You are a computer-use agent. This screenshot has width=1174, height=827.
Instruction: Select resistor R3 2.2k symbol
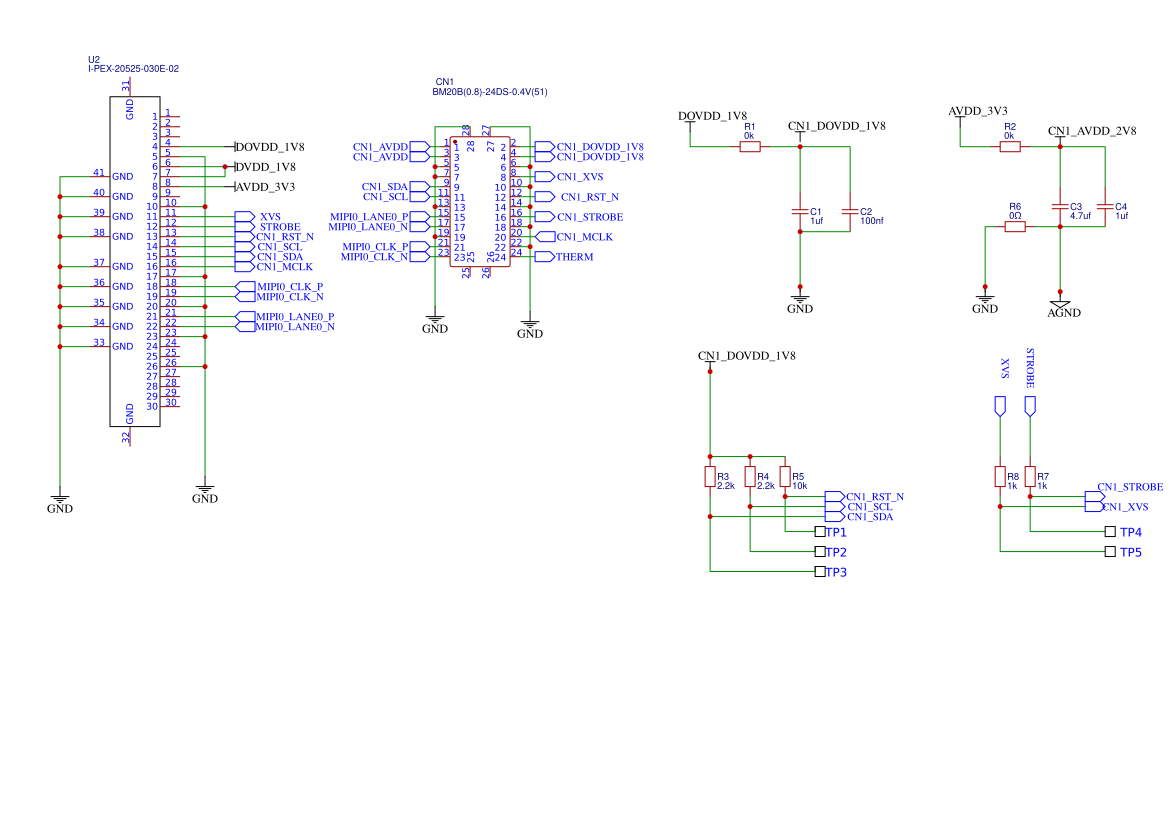pos(710,476)
